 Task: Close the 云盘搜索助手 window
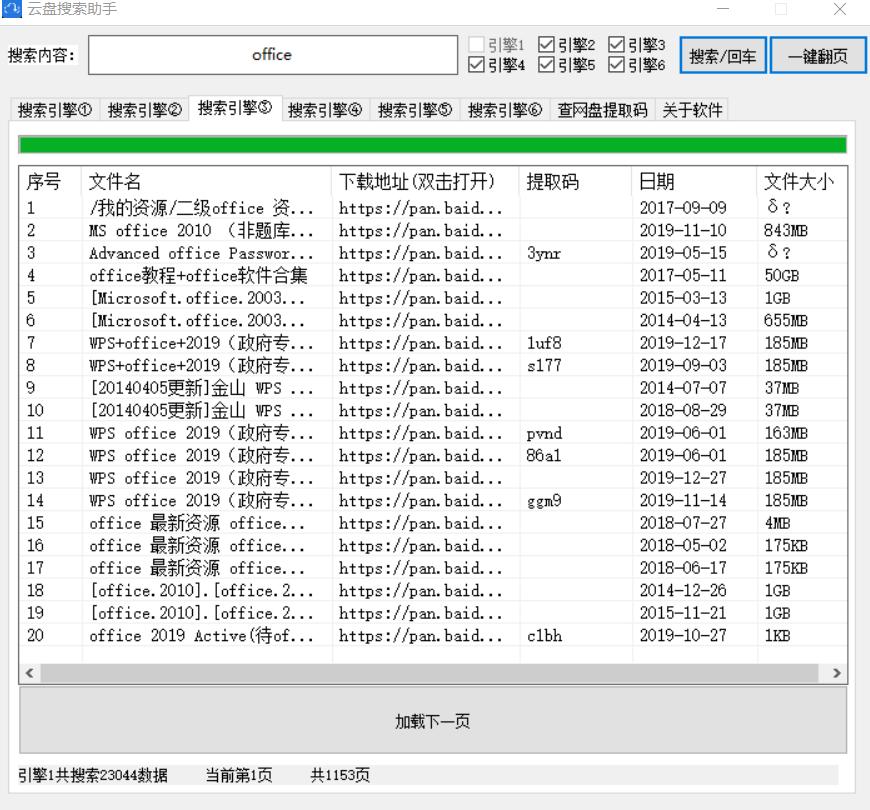[x=839, y=9]
